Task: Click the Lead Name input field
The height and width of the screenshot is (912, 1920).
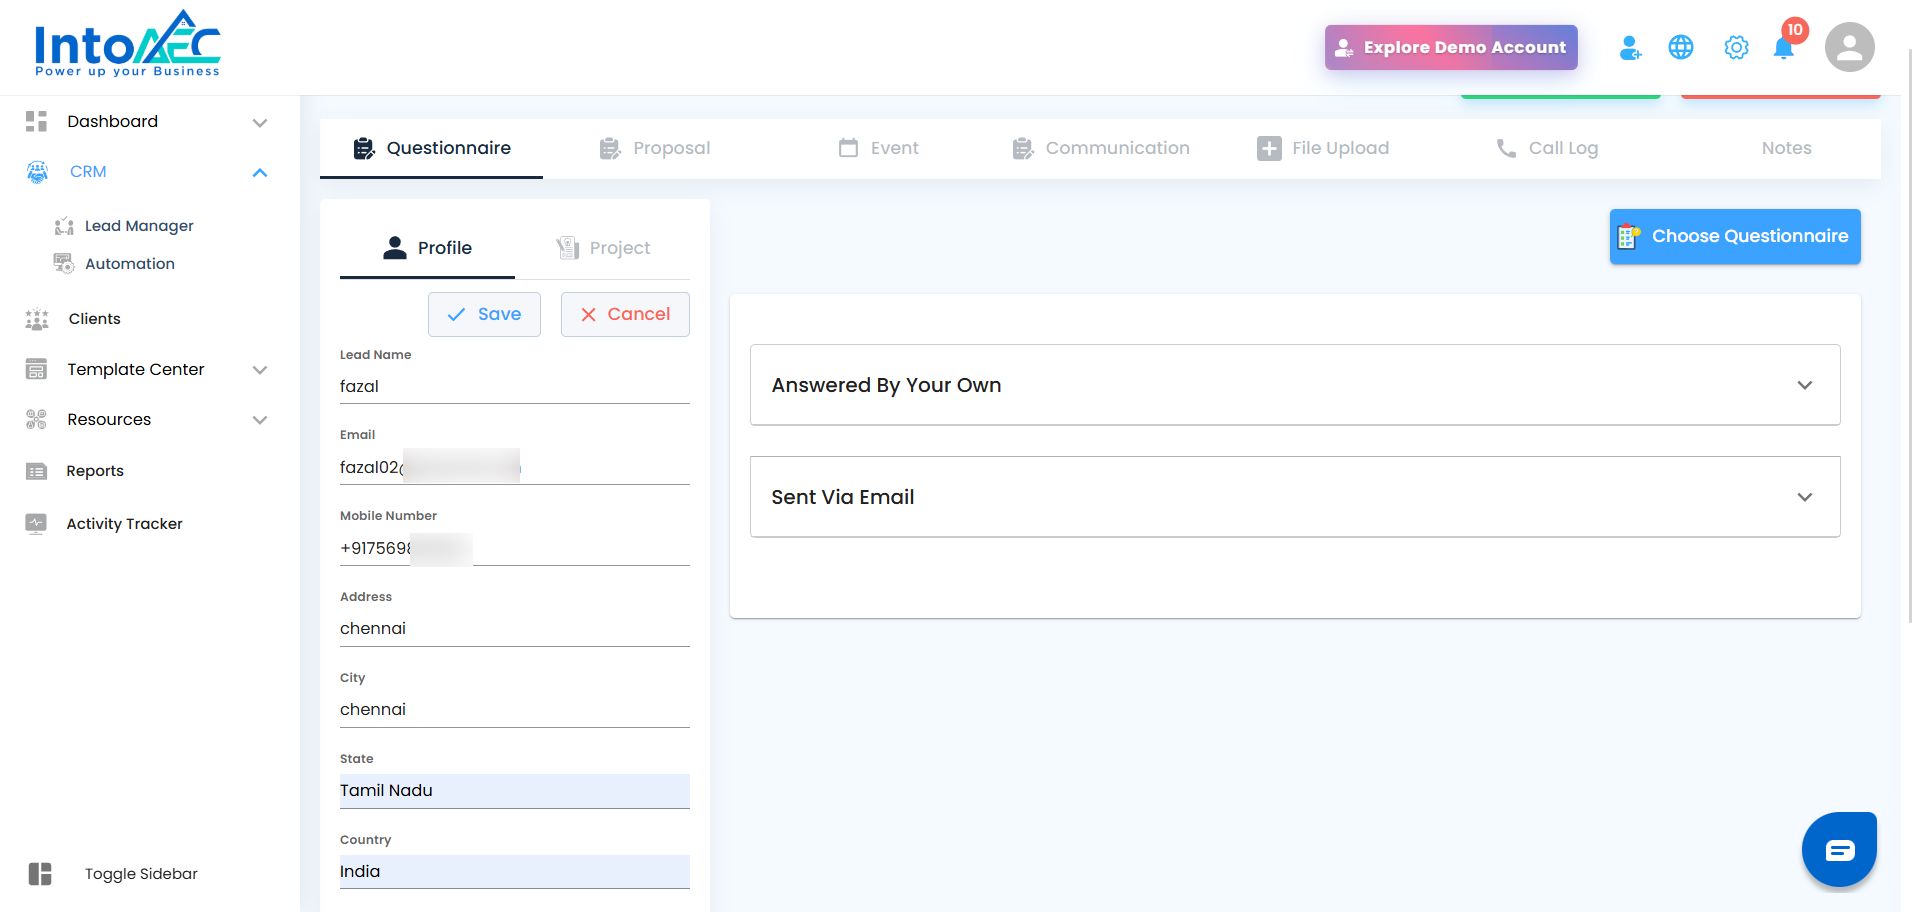Action: click(x=514, y=386)
